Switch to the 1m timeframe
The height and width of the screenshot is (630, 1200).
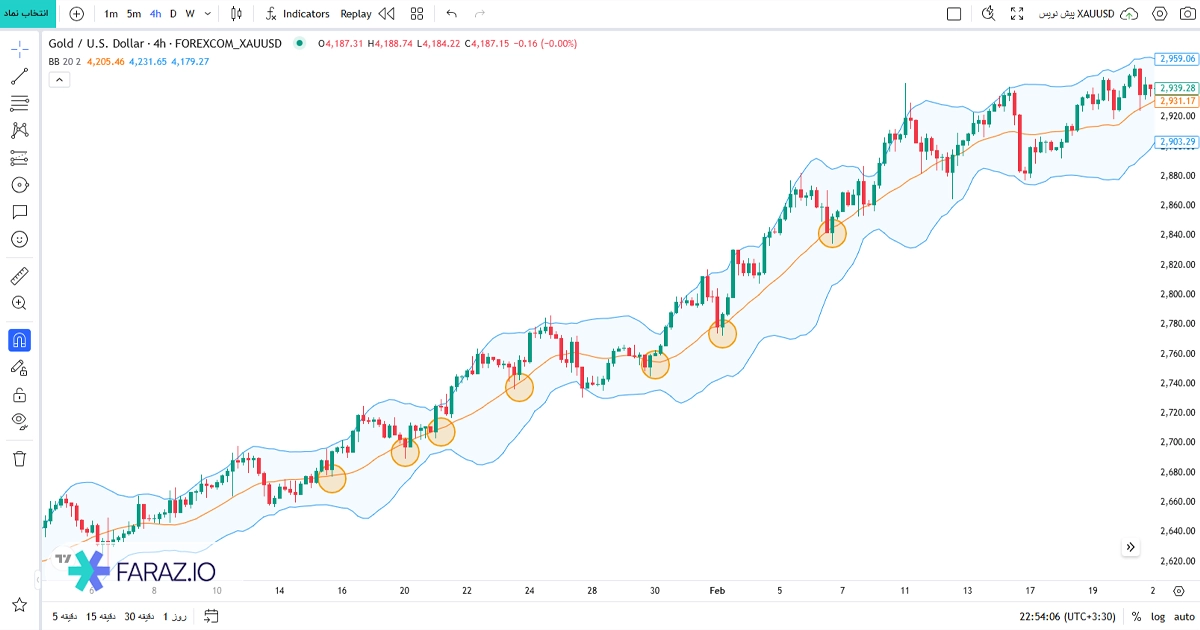pyautogui.click(x=110, y=14)
